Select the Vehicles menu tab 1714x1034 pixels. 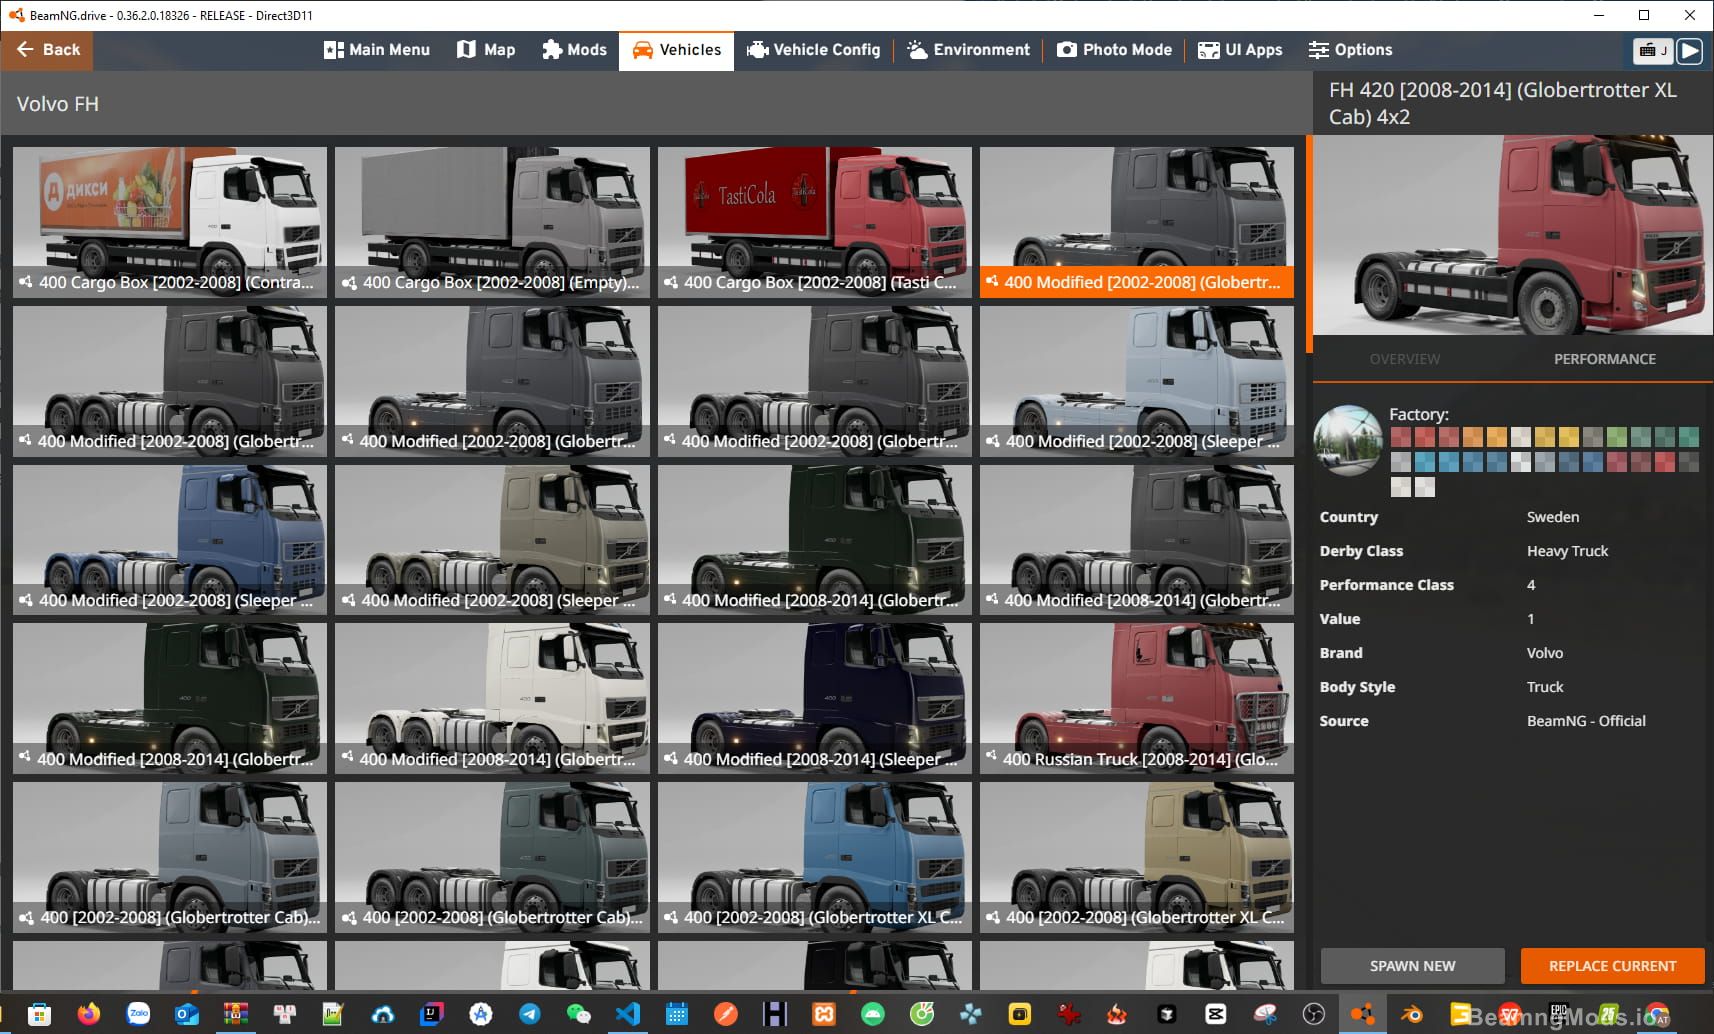click(676, 50)
